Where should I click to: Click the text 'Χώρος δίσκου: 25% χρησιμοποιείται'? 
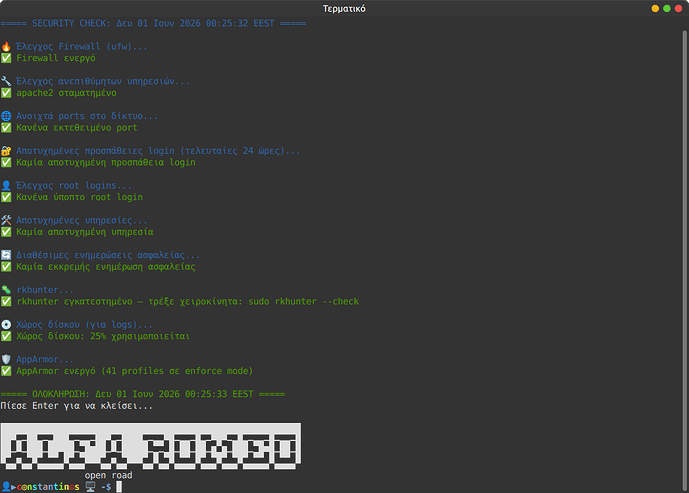[x=103, y=336]
